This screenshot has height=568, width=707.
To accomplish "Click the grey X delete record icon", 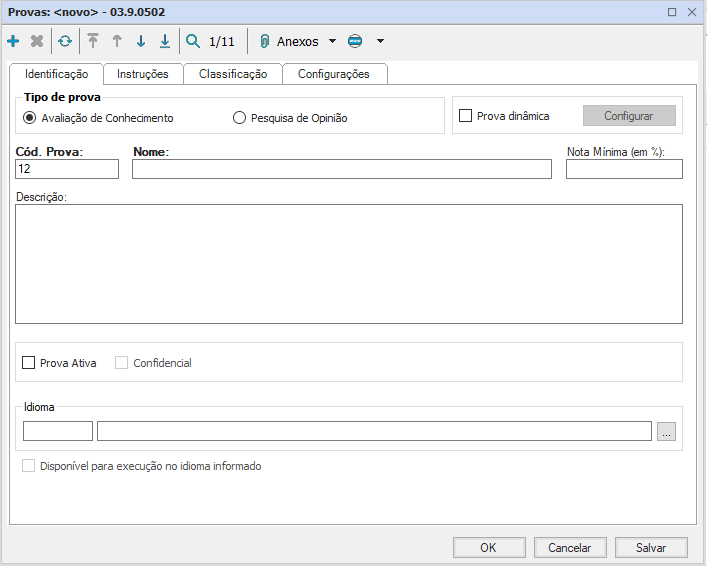I will [x=37, y=42].
